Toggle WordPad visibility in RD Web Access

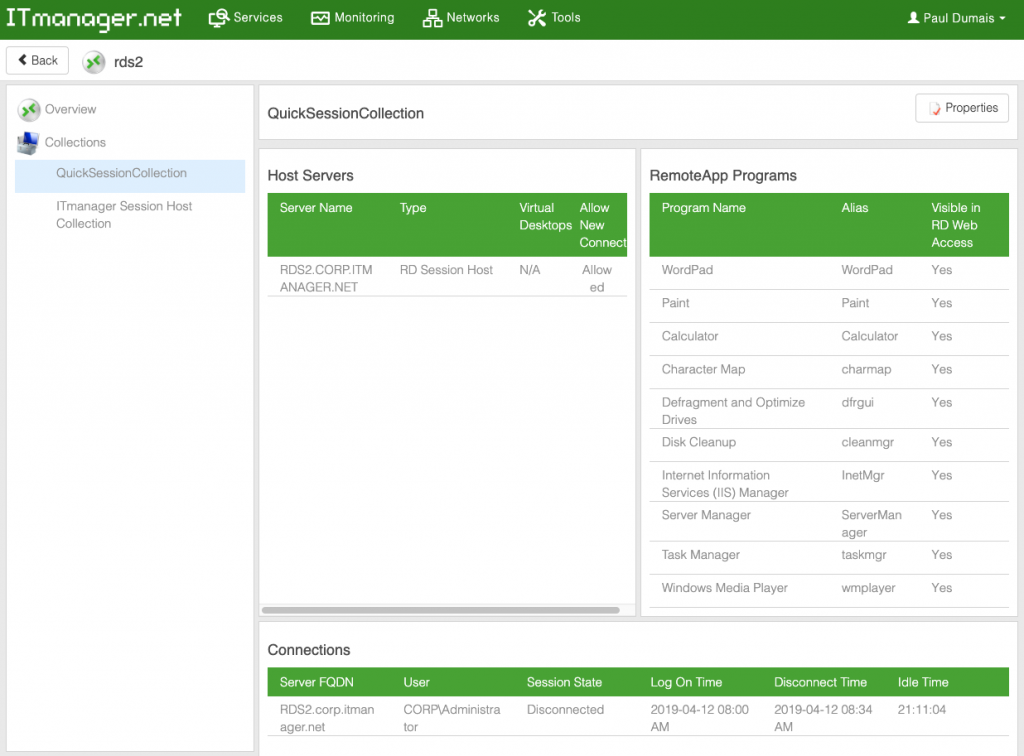[x=941, y=269]
